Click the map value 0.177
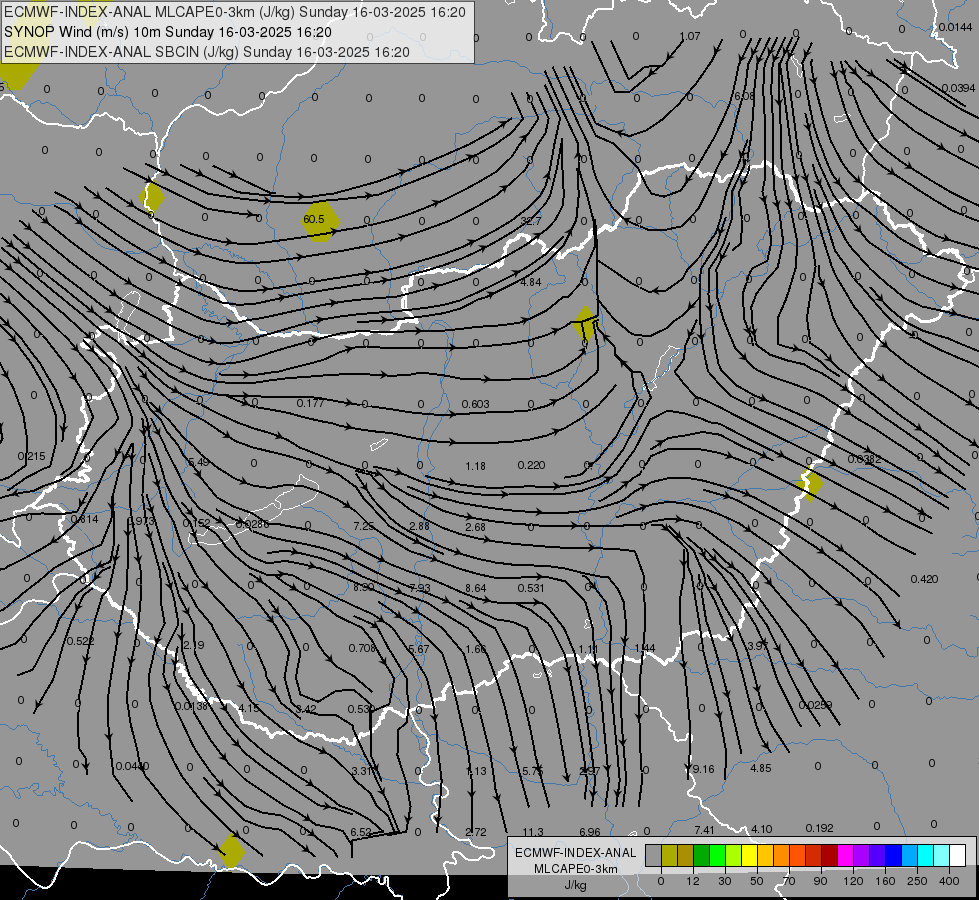 pyautogui.click(x=310, y=403)
